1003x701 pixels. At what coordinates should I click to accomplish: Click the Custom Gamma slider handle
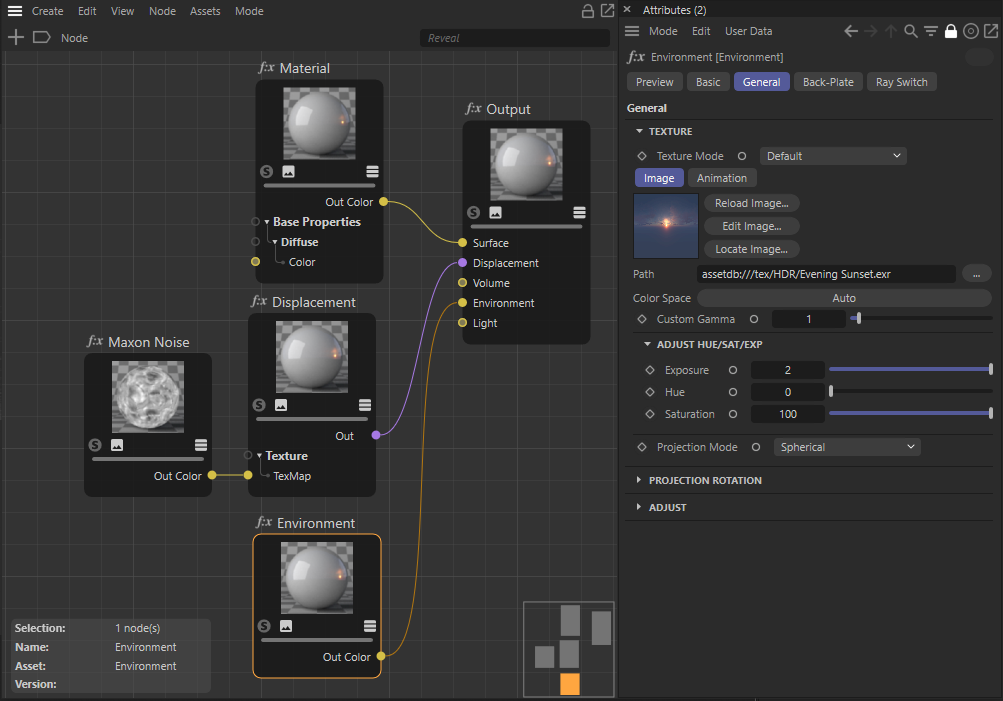pyautogui.click(x=858, y=319)
